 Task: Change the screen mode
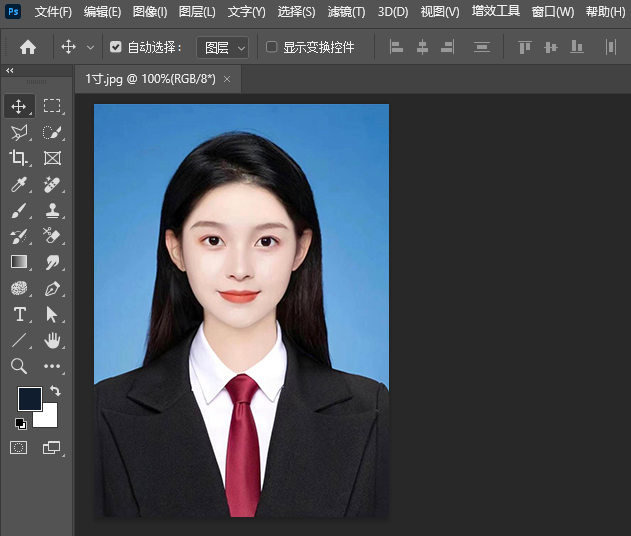(x=52, y=447)
